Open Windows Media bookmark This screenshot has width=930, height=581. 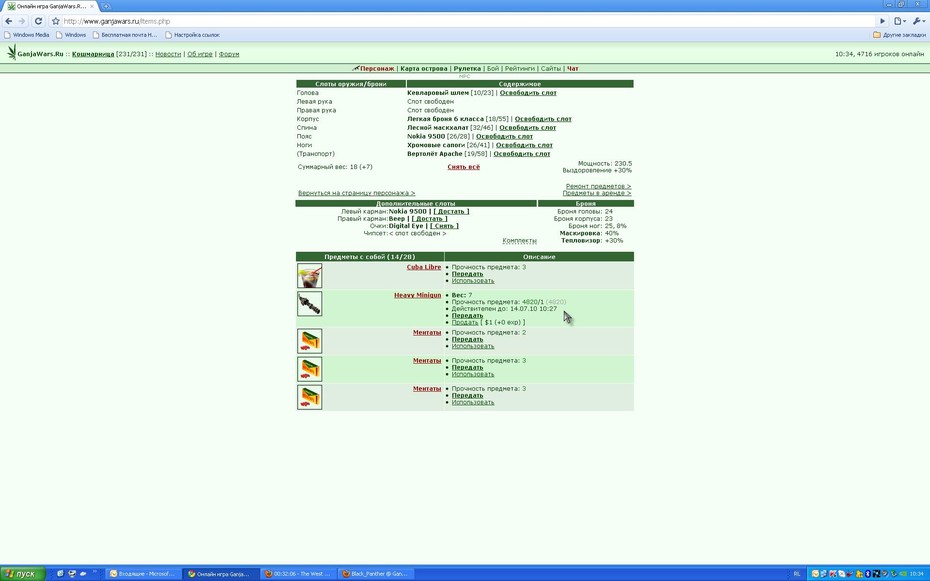click(27, 35)
